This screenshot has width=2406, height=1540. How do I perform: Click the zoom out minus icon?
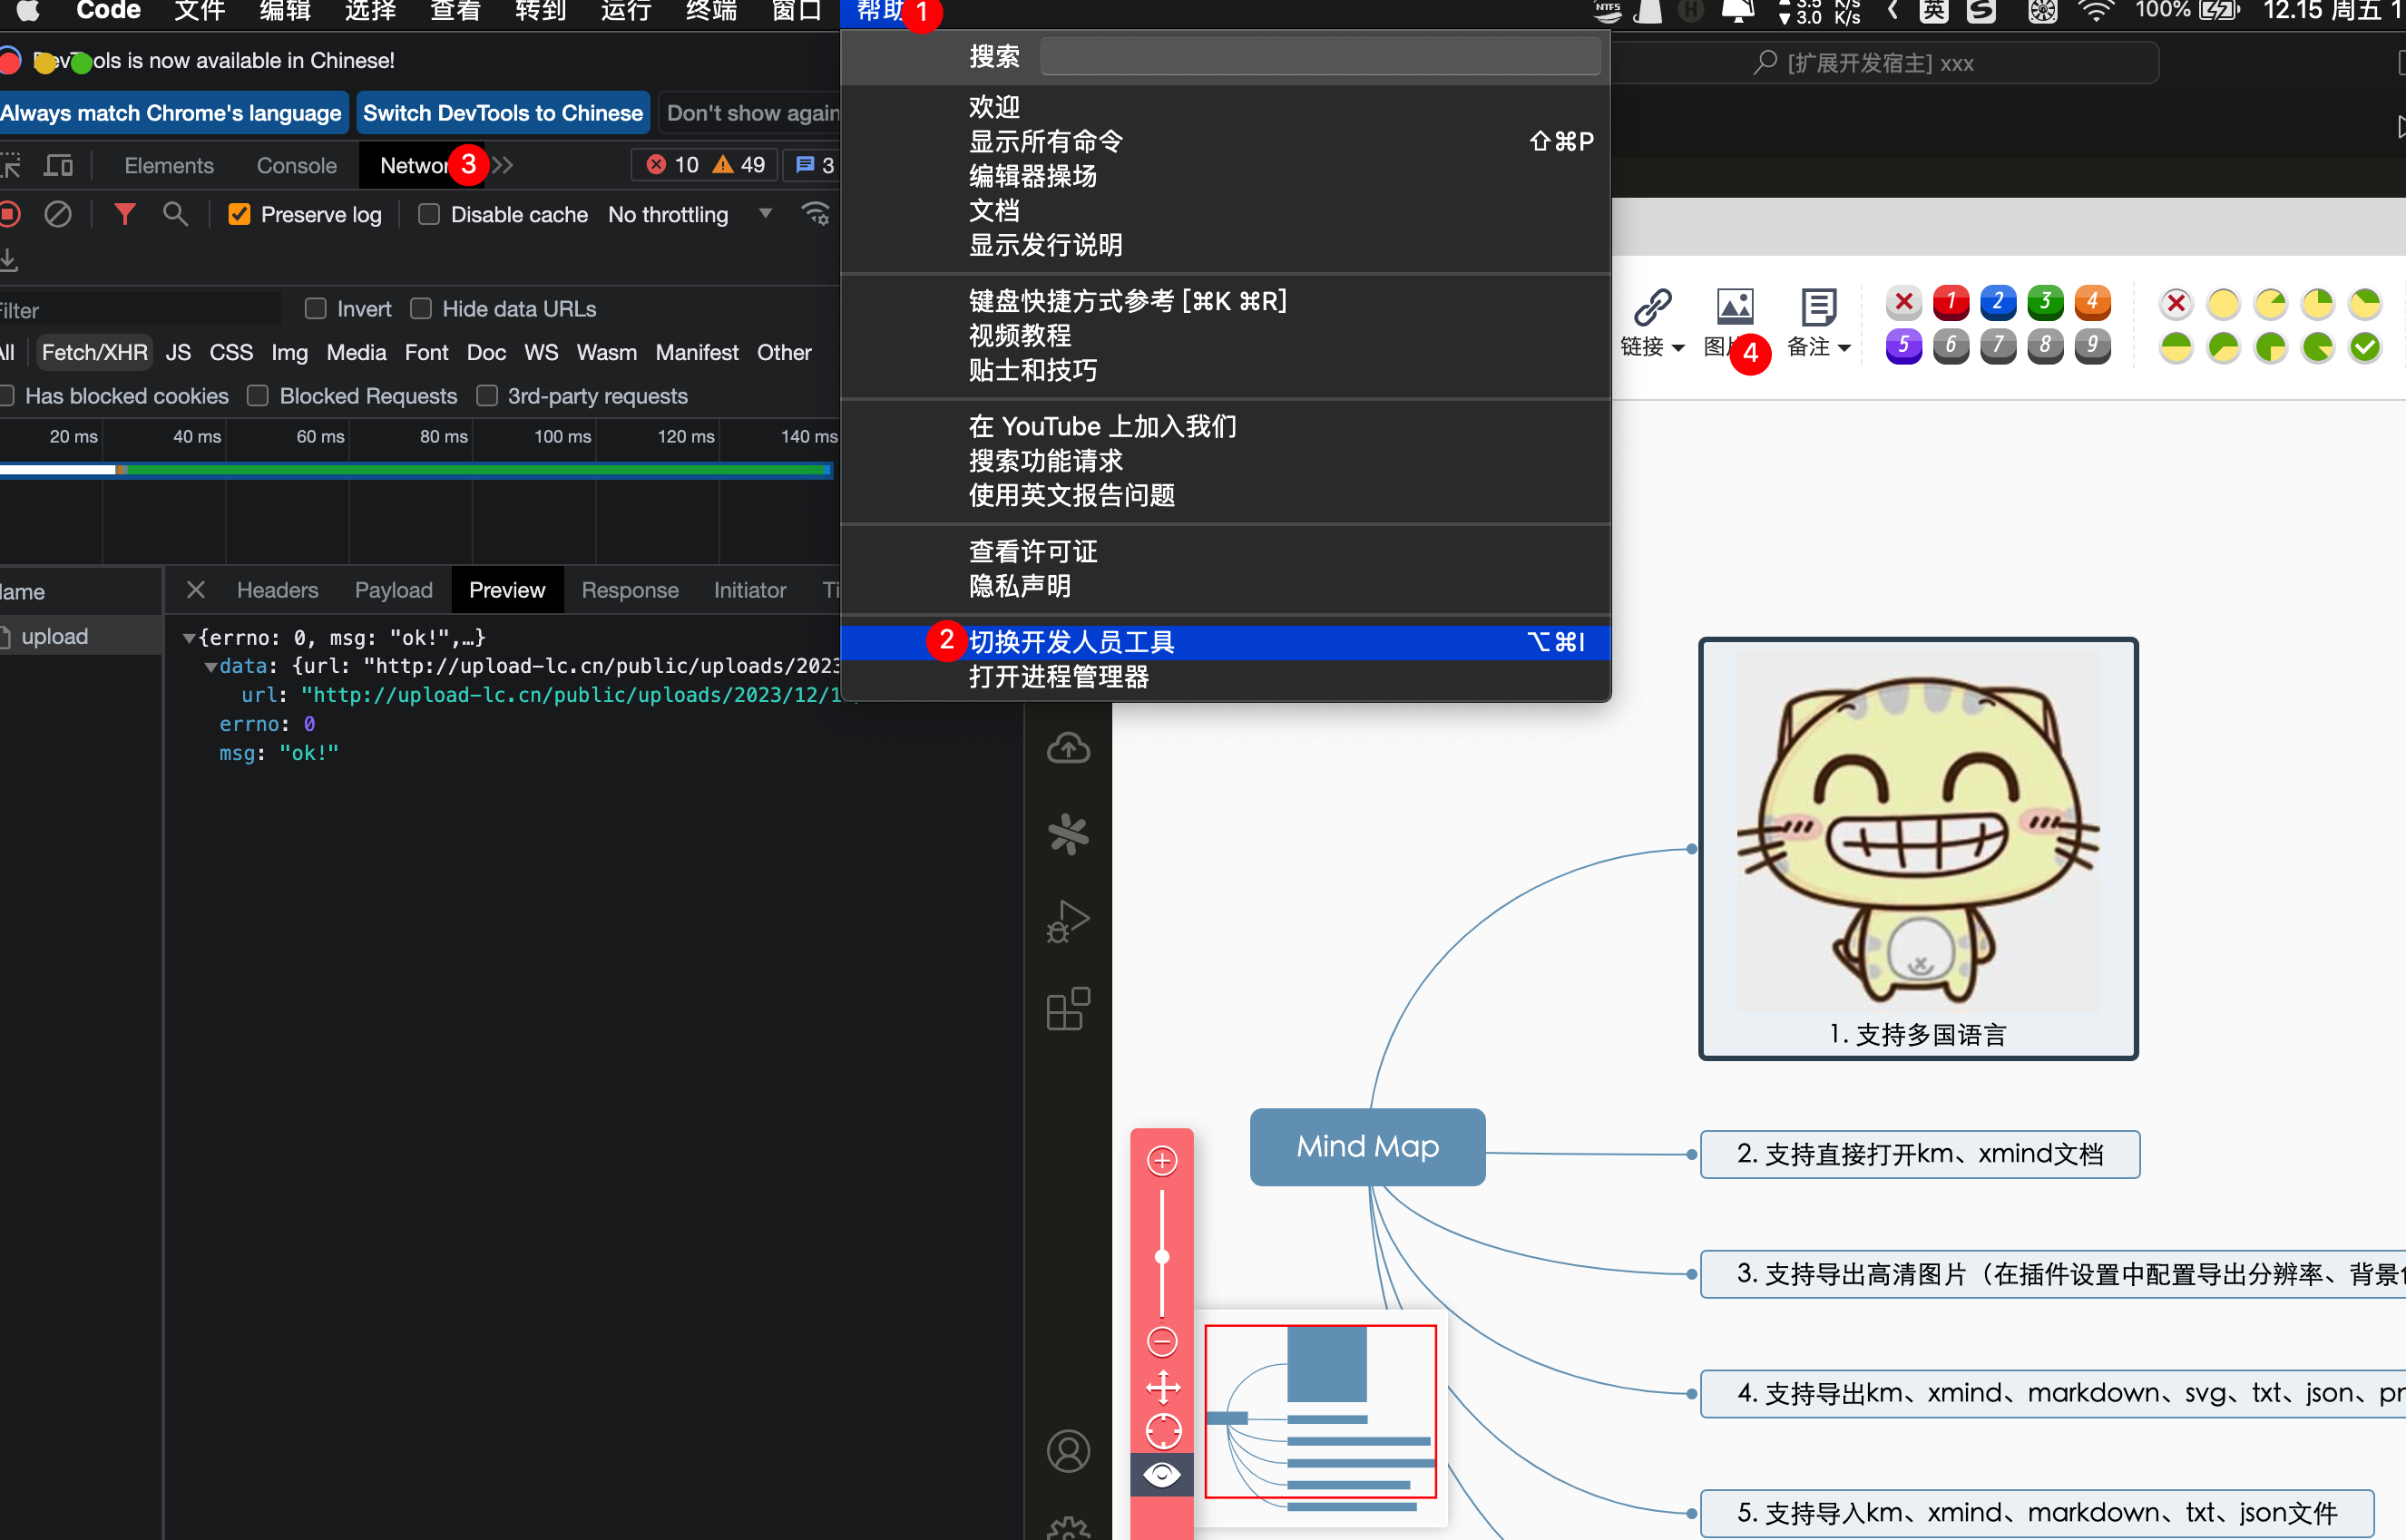point(1161,1341)
